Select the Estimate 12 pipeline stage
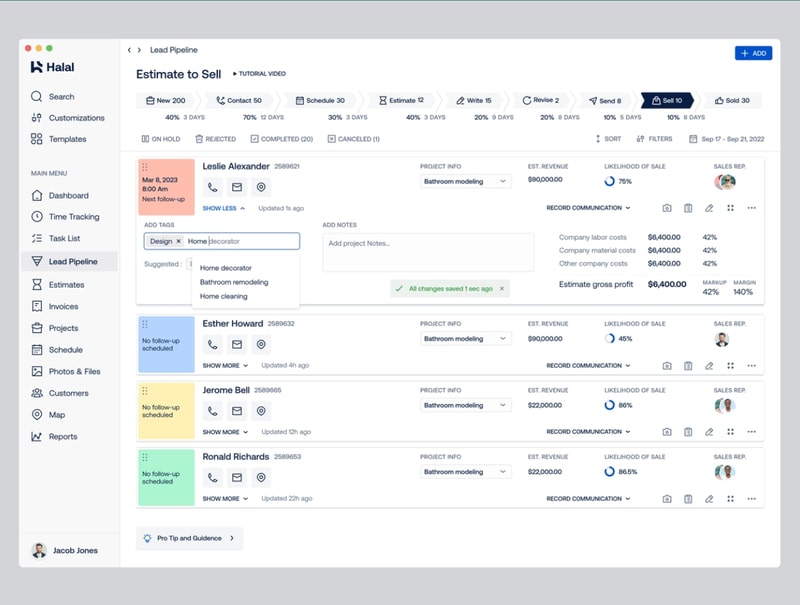 coord(402,100)
